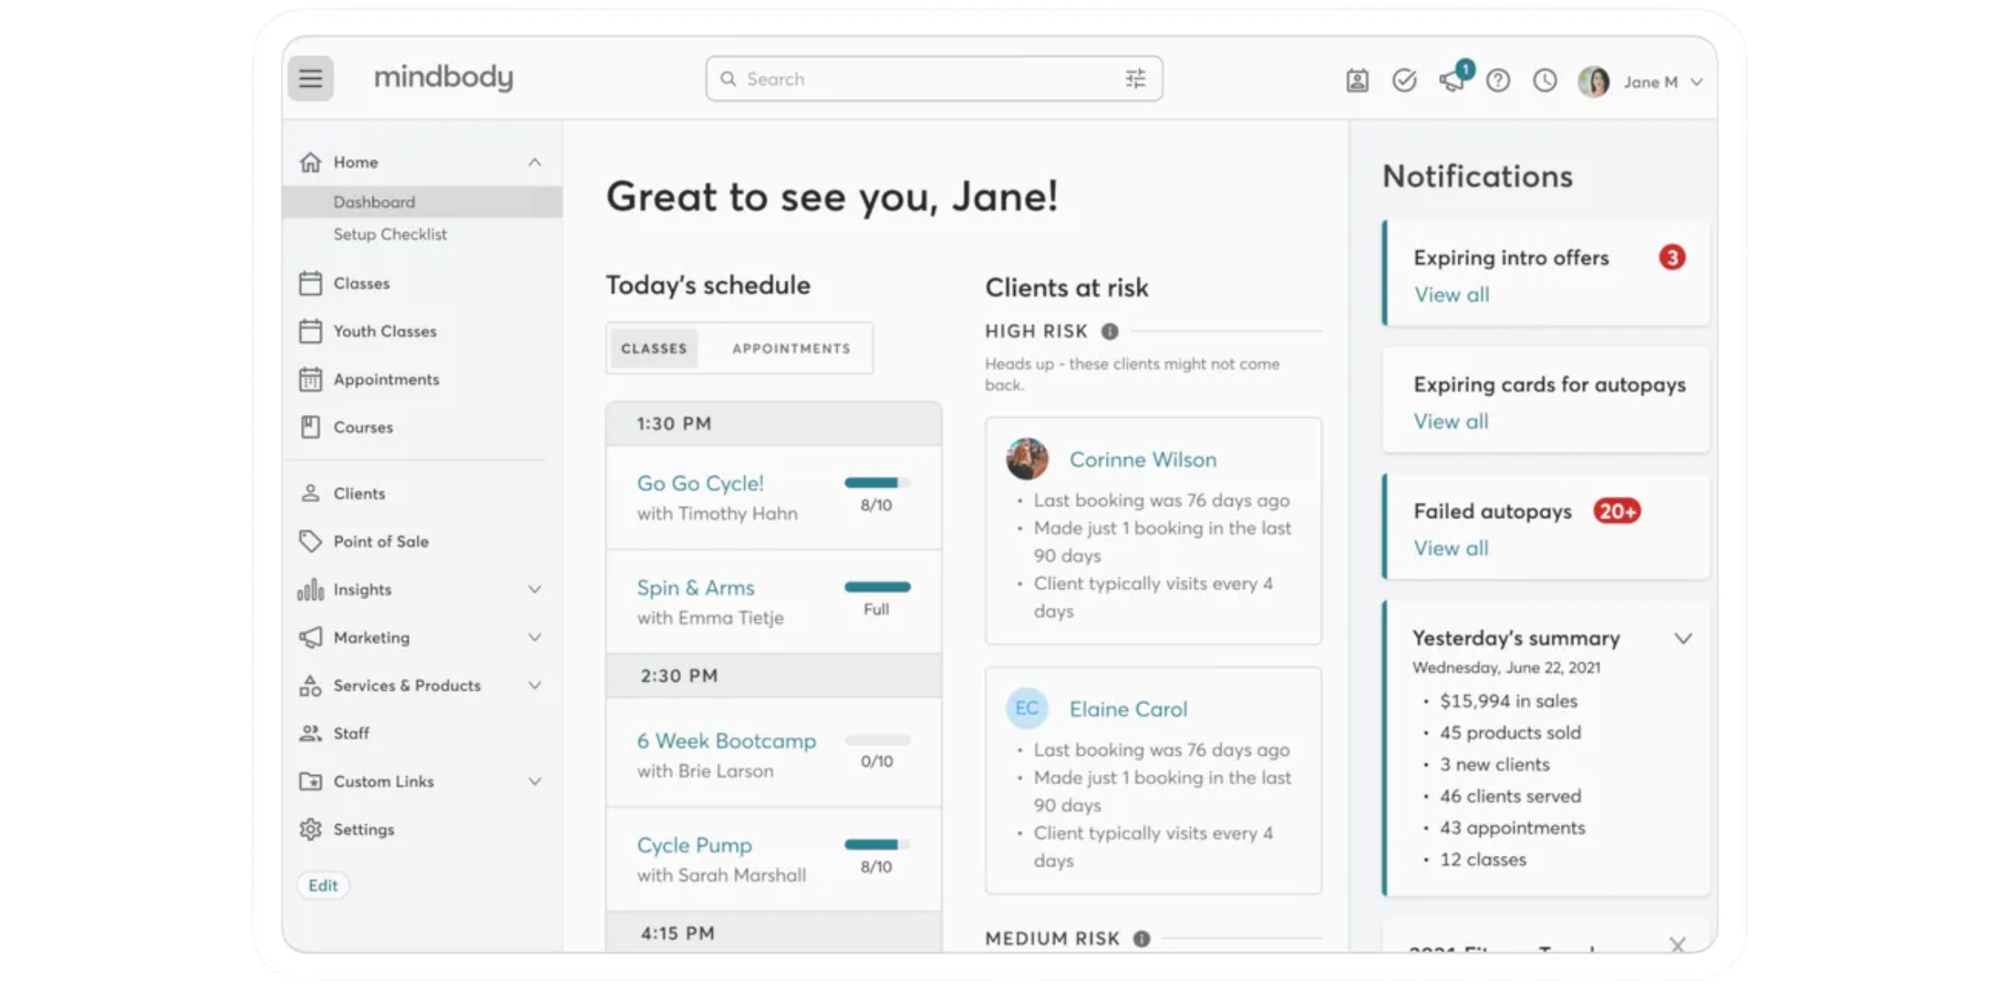The width and height of the screenshot is (2000, 1000).
Task: Open the hamburger menu button
Action: click(x=310, y=78)
